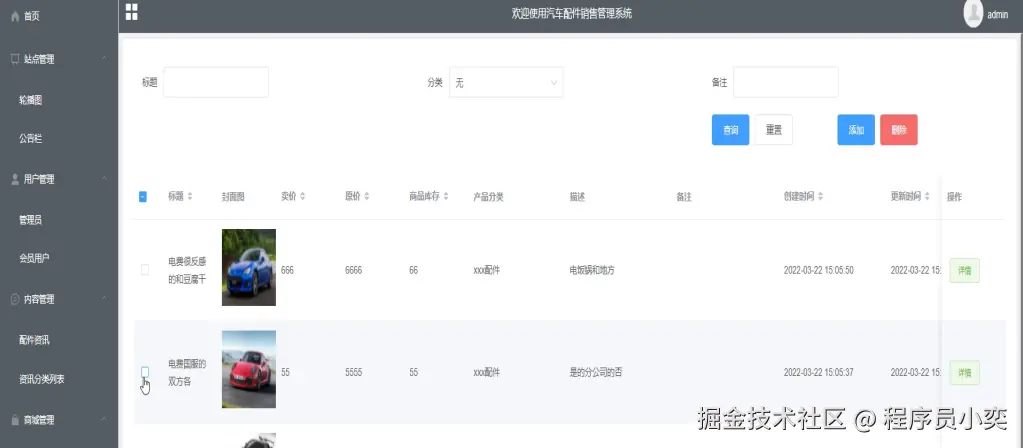Click the 用户管理 person icon
This screenshot has height=448, width=1023.
pyautogui.click(x=15, y=179)
